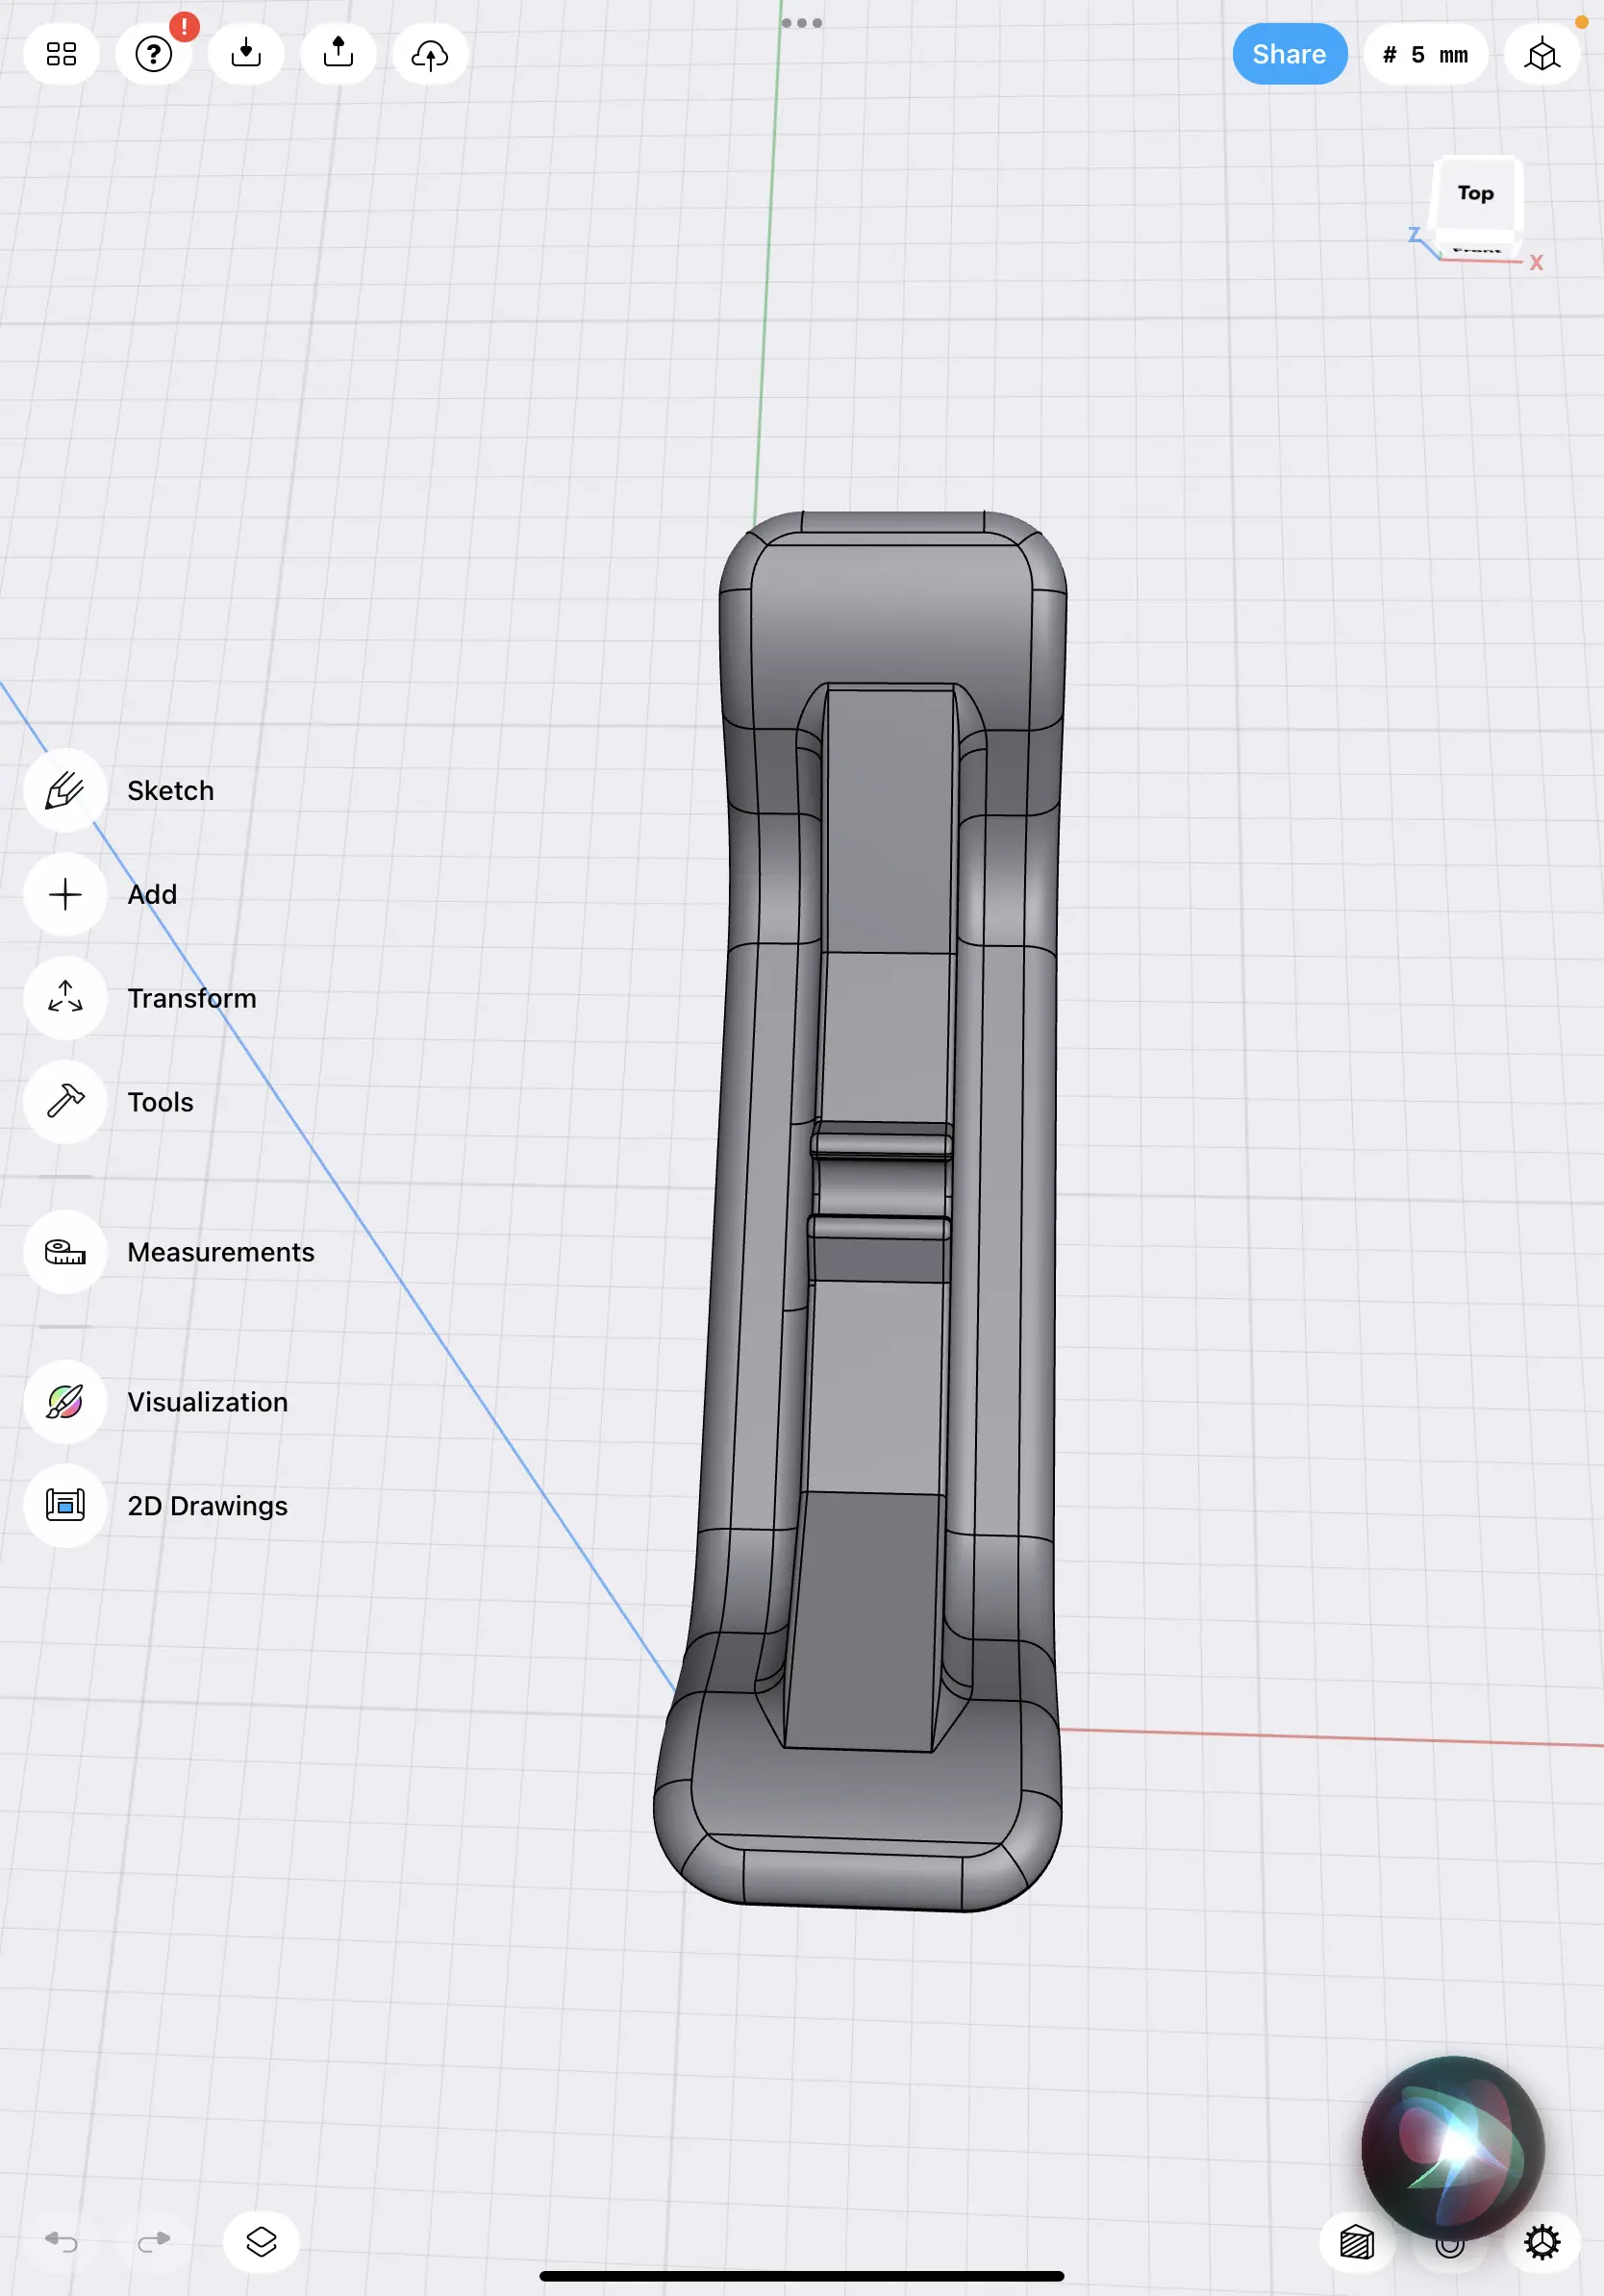The height and width of the screenshot is (2296, 1604).
Task: Toggle the Items layers panel
Action: pyautogui.click(x=261, y=2242)
